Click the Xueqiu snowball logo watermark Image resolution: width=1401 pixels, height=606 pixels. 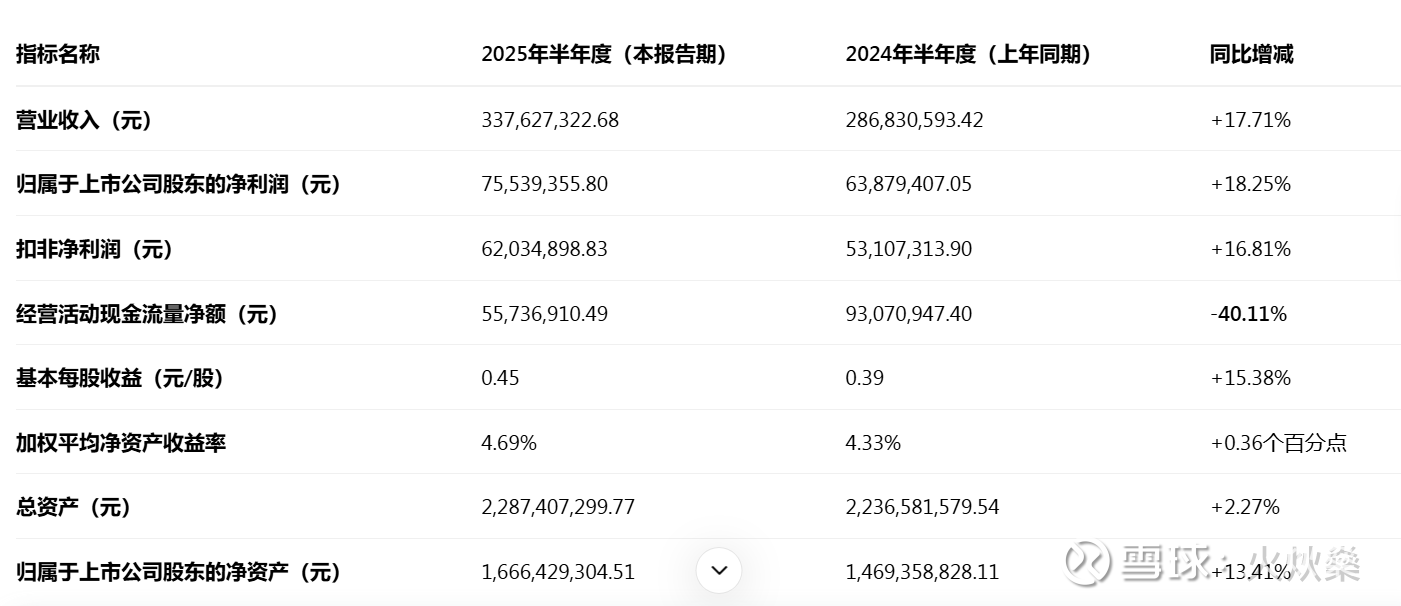1086,563
